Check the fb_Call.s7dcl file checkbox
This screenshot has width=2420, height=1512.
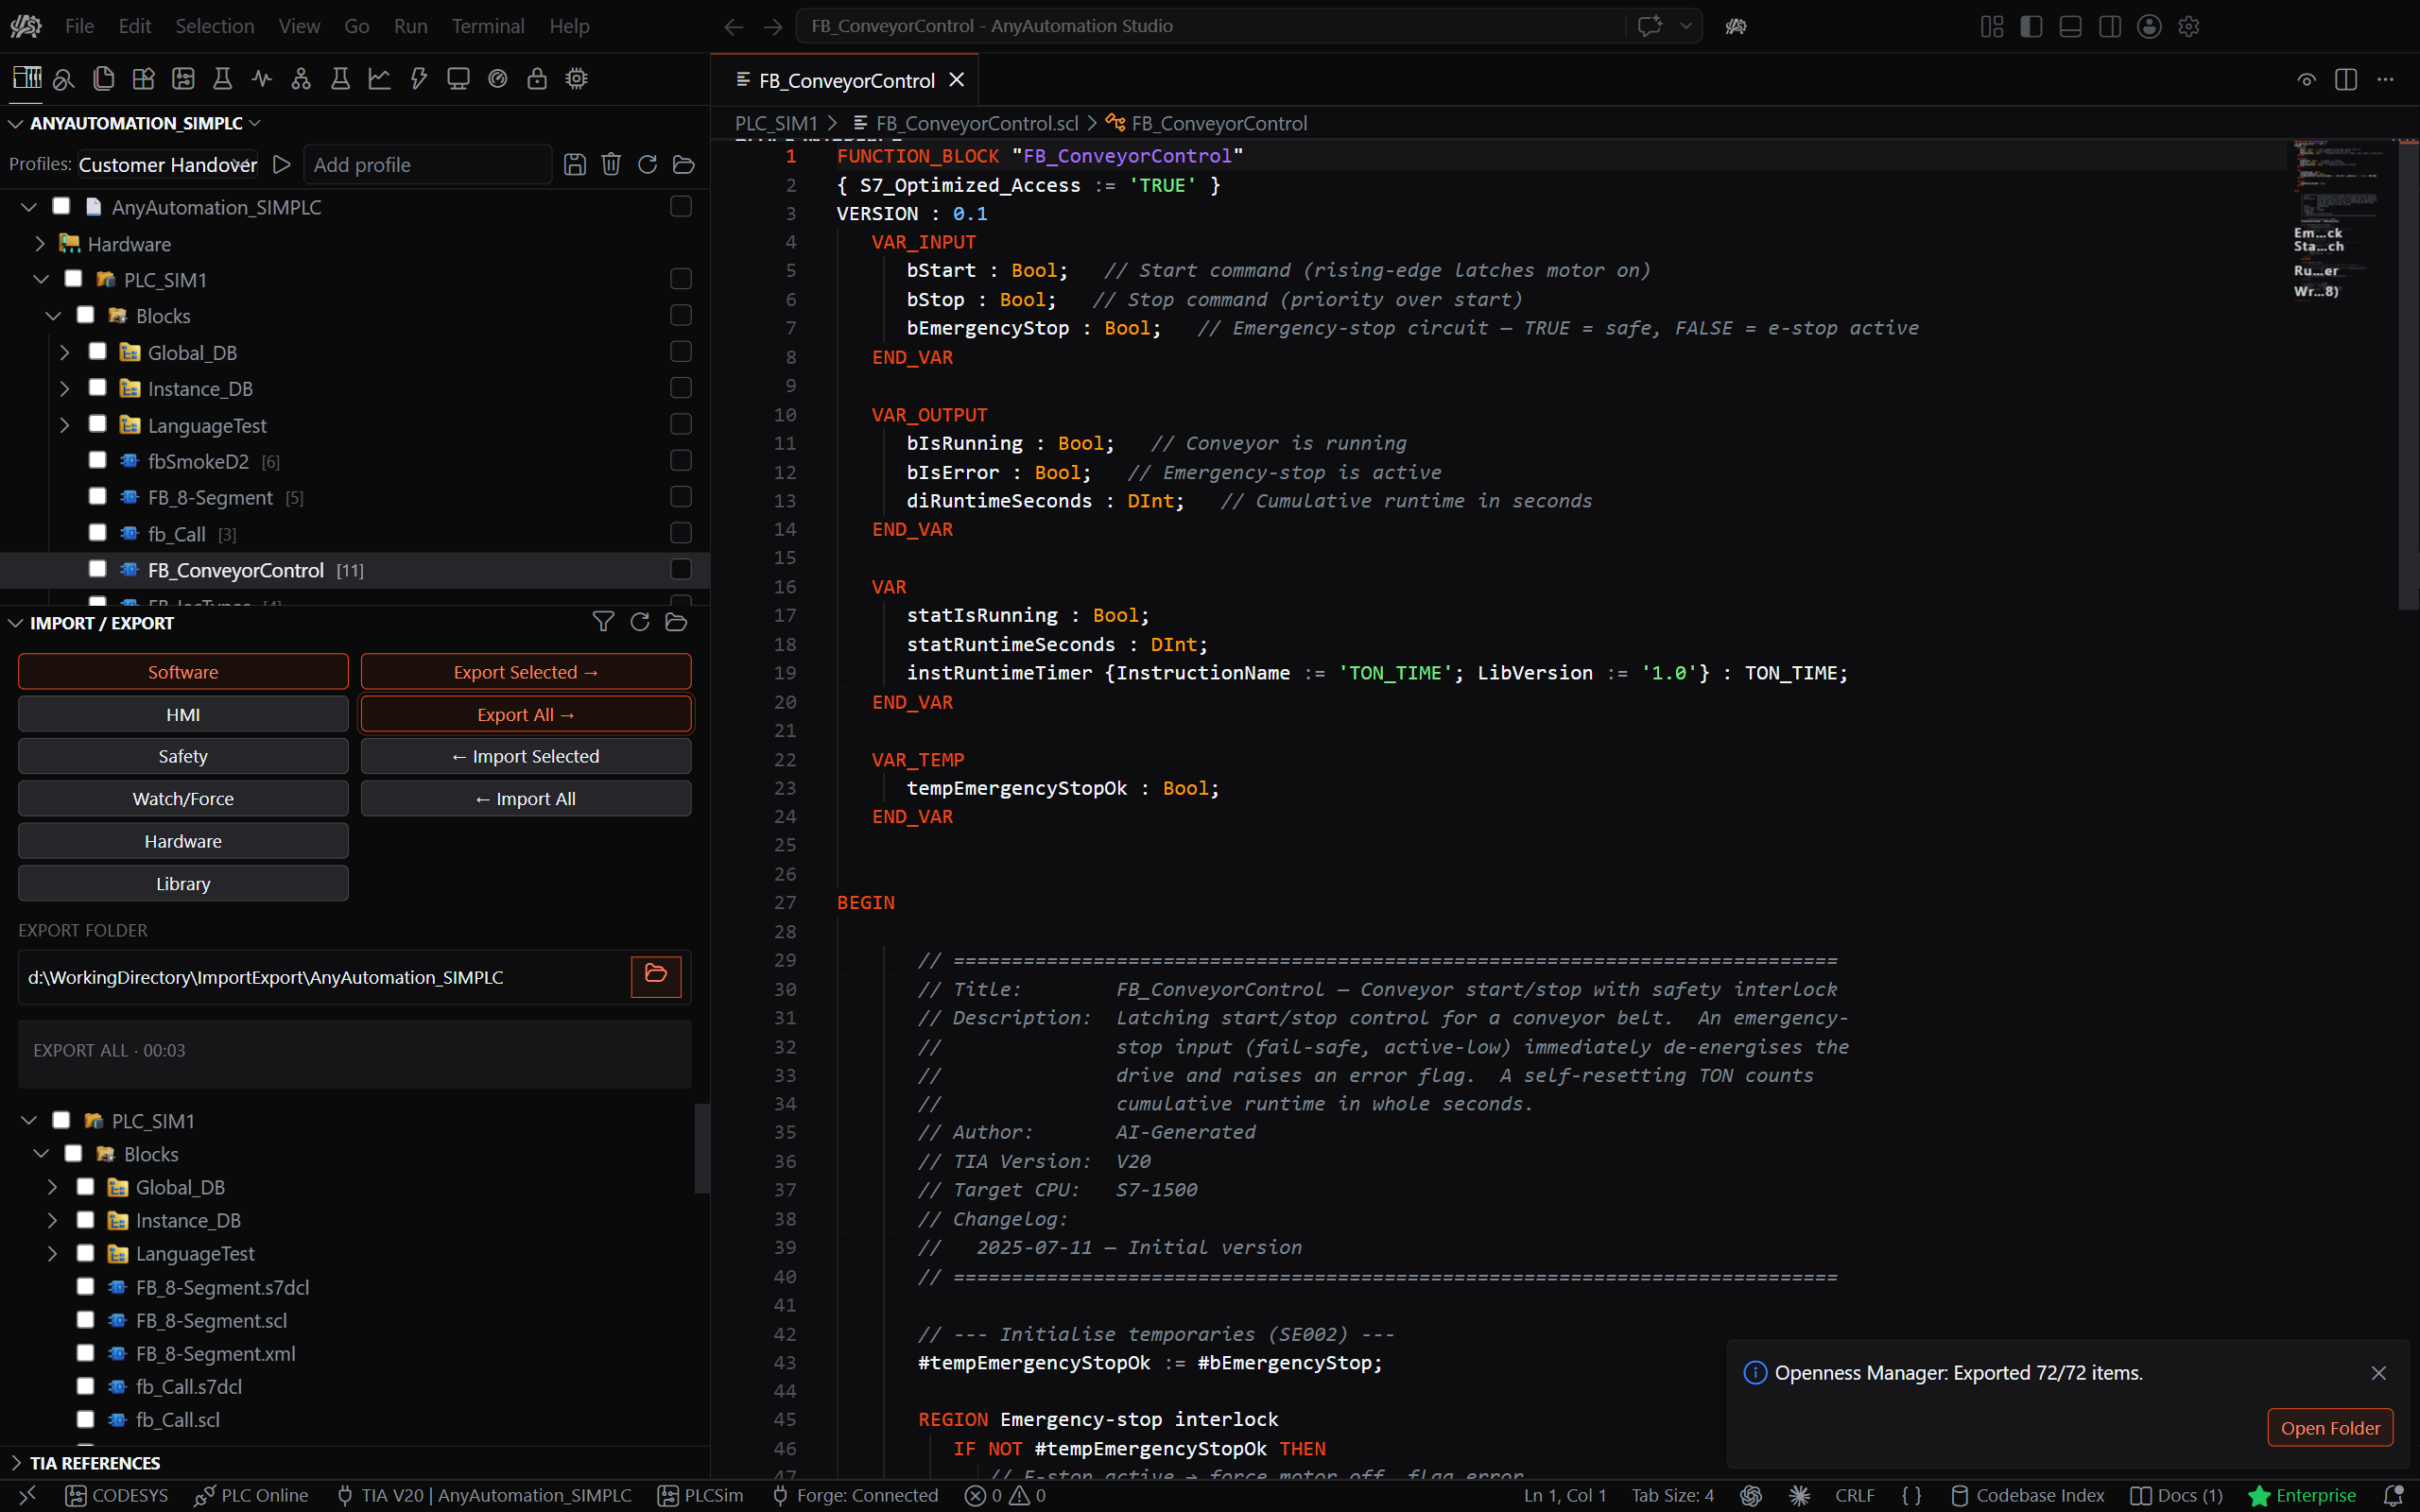[86, 1385]
